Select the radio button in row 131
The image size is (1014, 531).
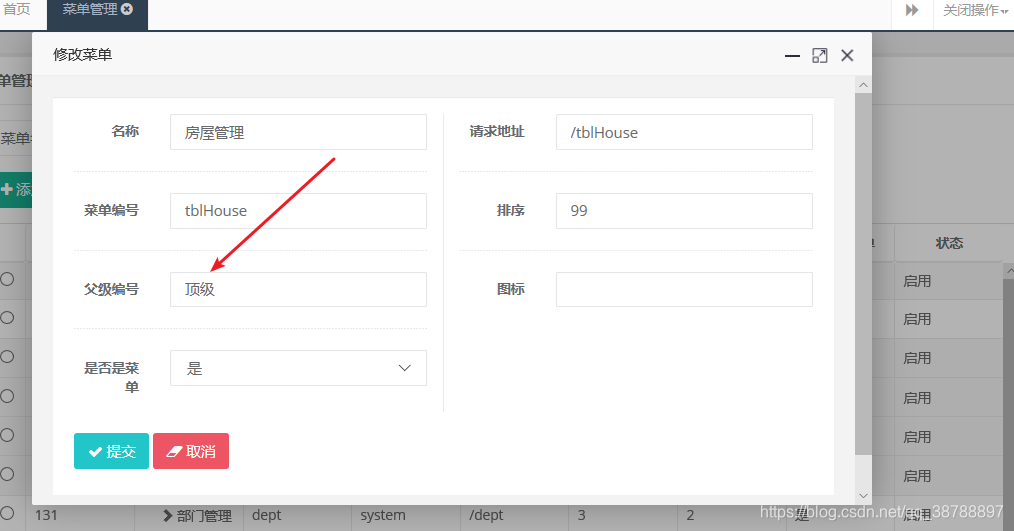(x=7, y=514)
